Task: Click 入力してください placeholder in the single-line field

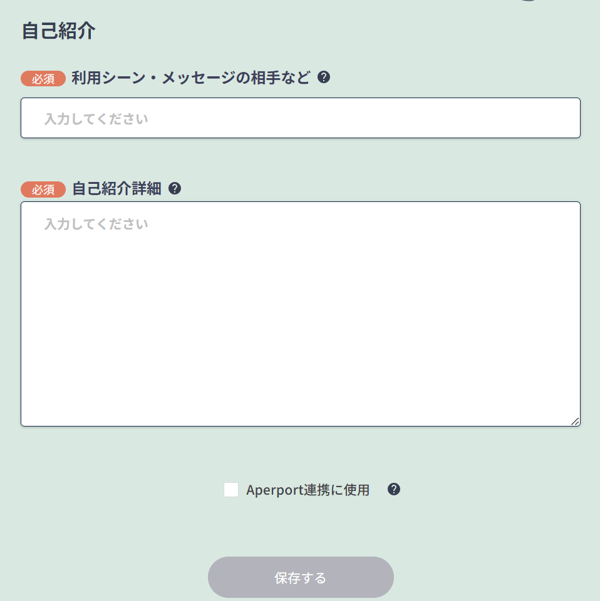Action: 96,119
